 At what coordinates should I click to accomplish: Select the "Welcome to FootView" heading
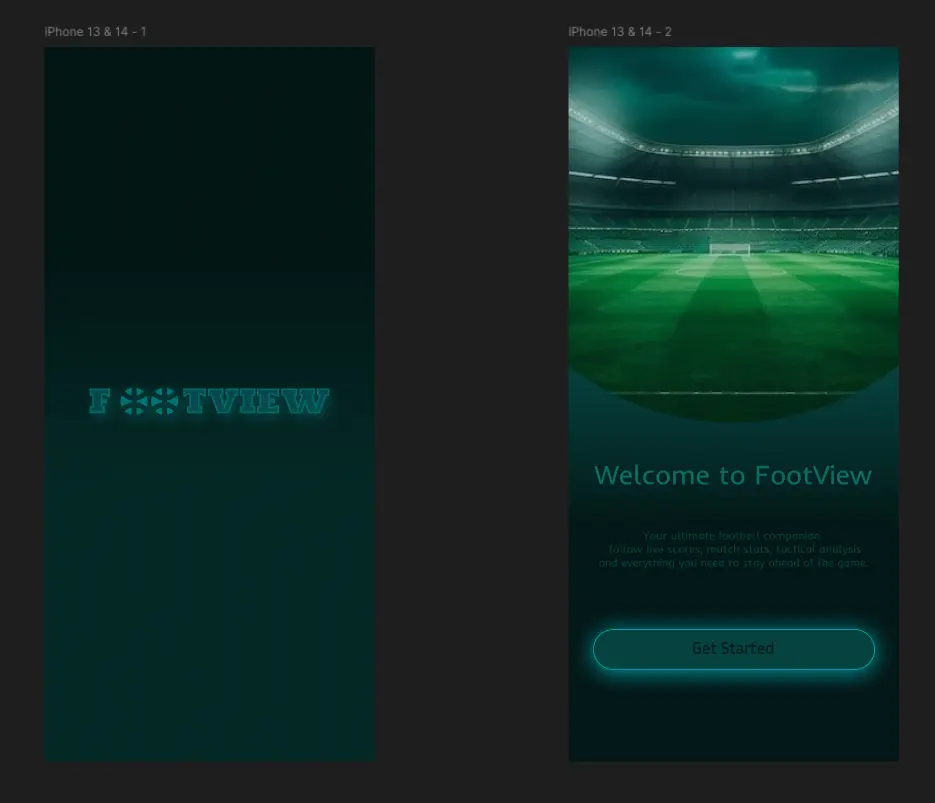point(733,475)
